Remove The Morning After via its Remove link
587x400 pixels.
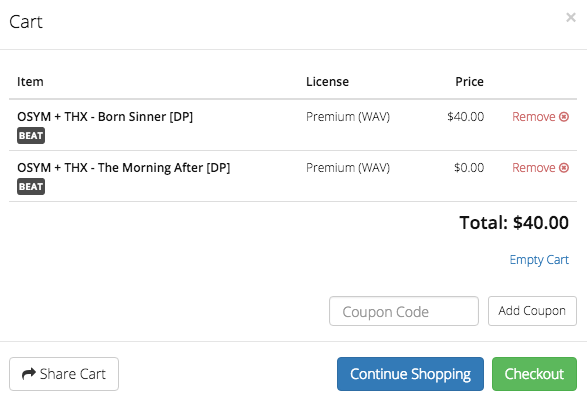pyautogui.click(x=533, y=168)
